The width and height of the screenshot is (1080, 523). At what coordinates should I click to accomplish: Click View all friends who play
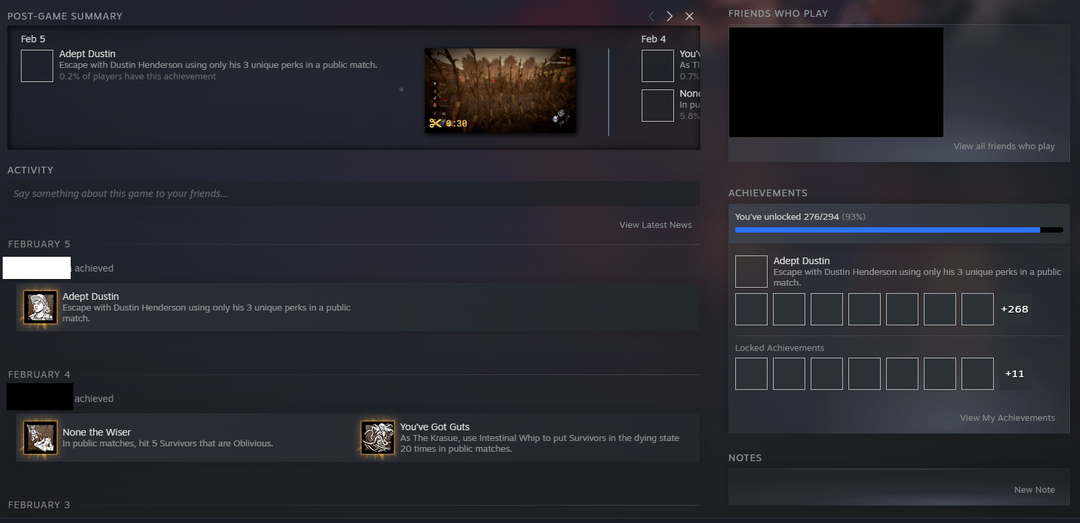pyautogui.click(x=1003, y=146)
